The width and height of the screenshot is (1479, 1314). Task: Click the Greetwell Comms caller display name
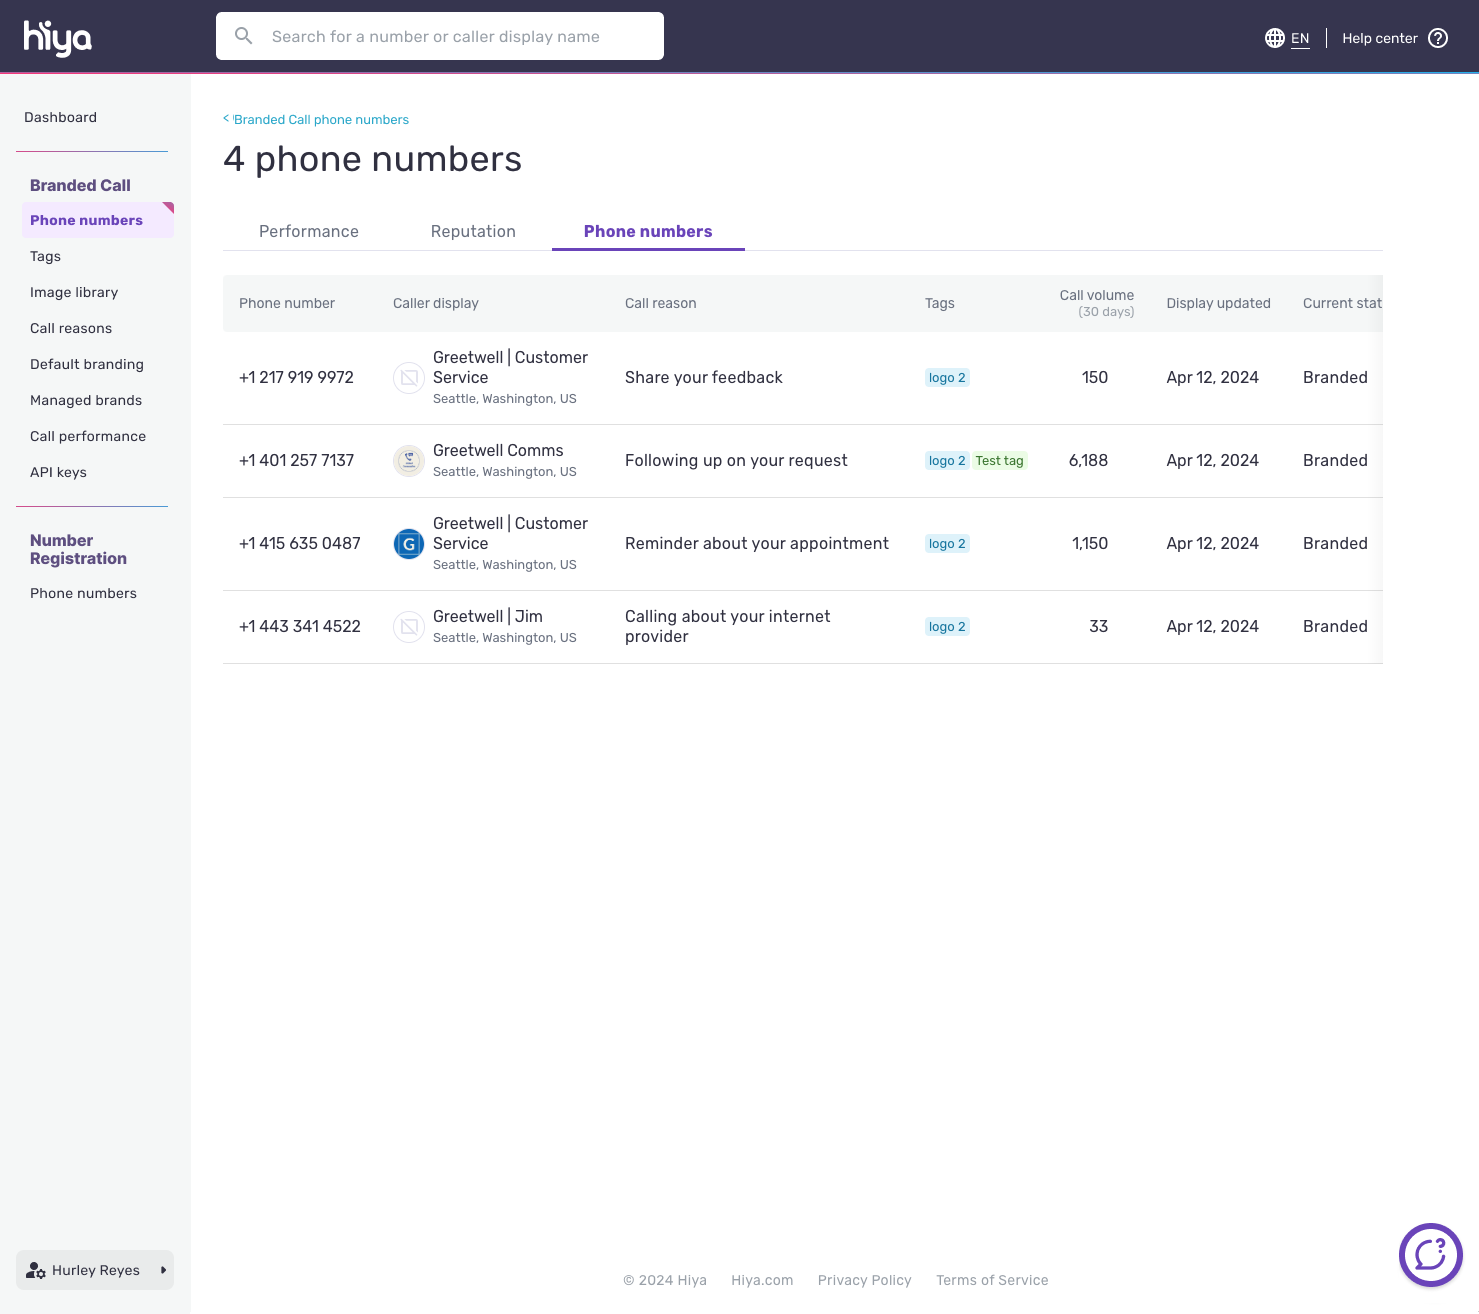[498, 450]
